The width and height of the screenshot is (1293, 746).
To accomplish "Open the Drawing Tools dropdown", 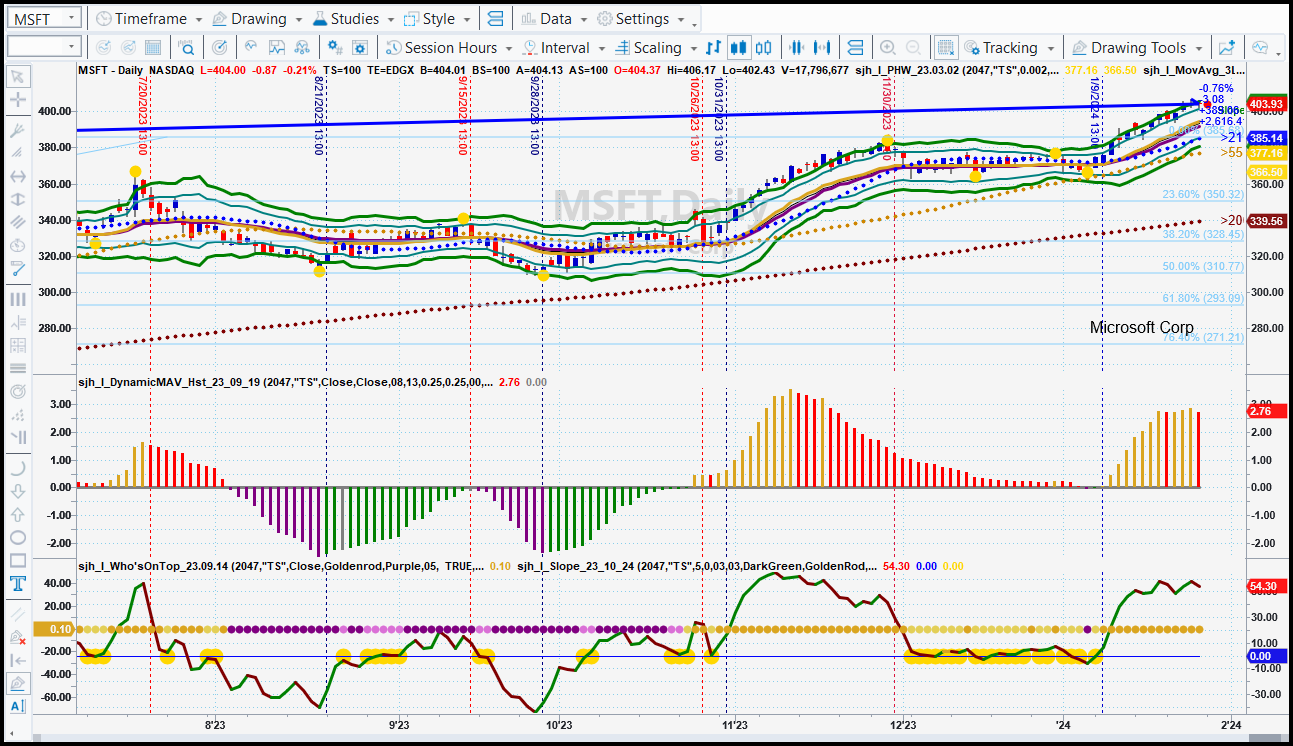I will click(1138, 47).
